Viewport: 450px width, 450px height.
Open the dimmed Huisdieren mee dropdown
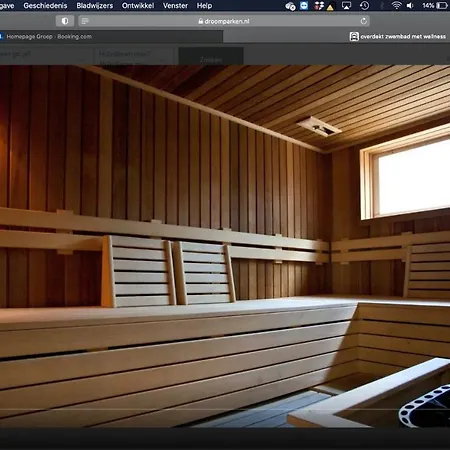[x=134, y=56]
